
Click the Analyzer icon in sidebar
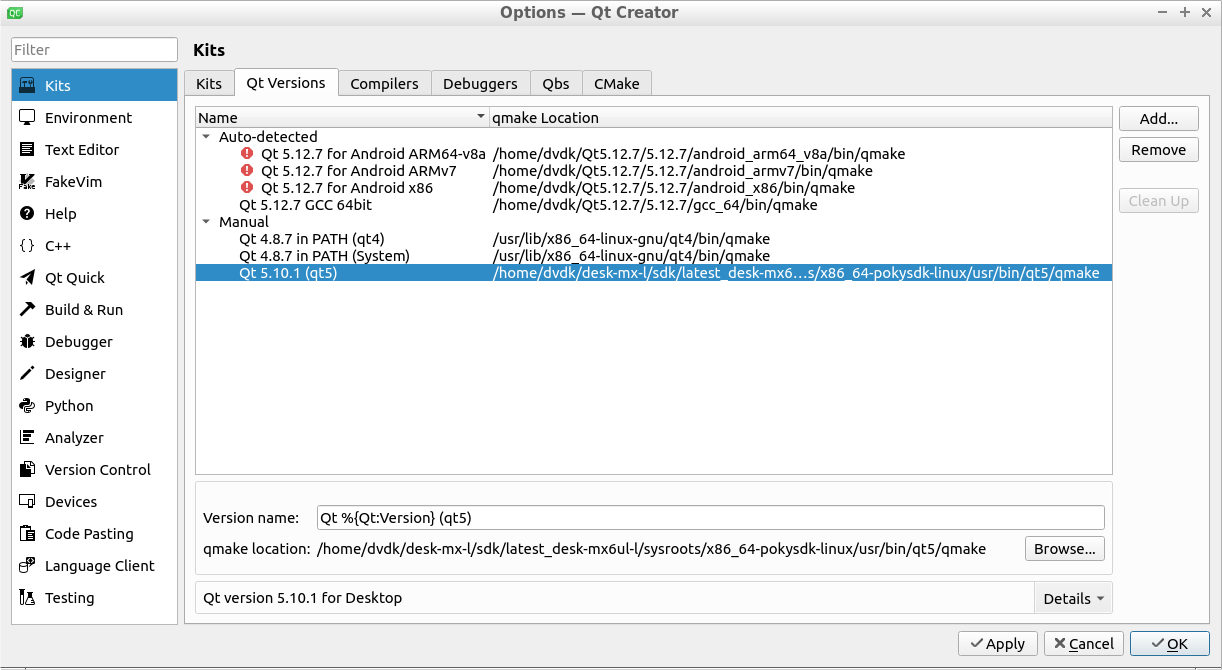pyautogui.click(x=27, y=438)
